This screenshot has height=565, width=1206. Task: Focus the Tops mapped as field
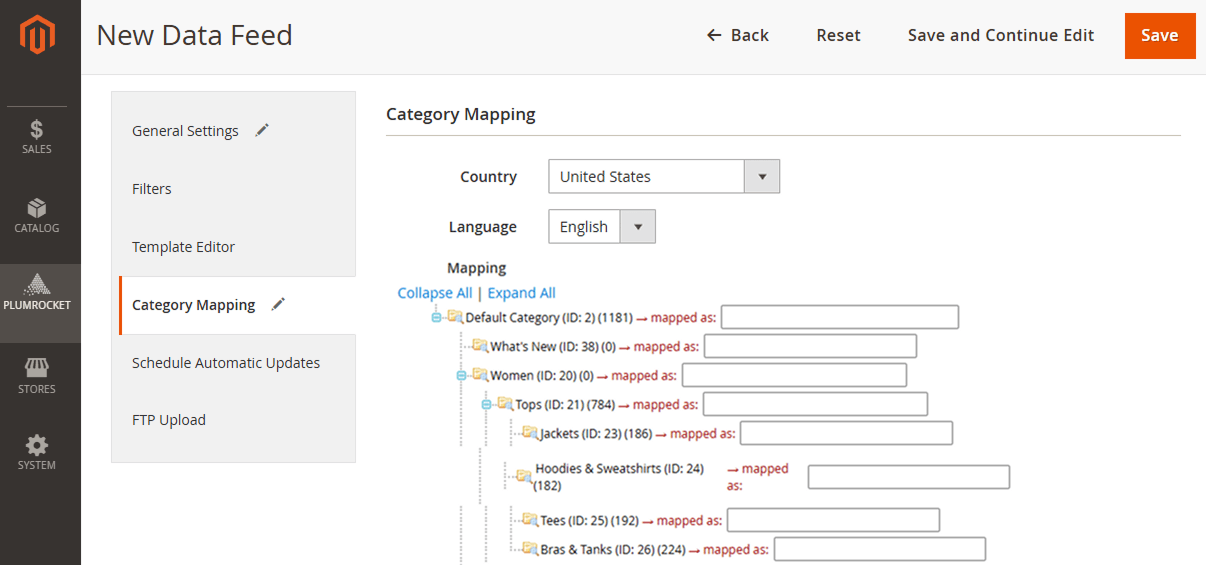point(815,404)
